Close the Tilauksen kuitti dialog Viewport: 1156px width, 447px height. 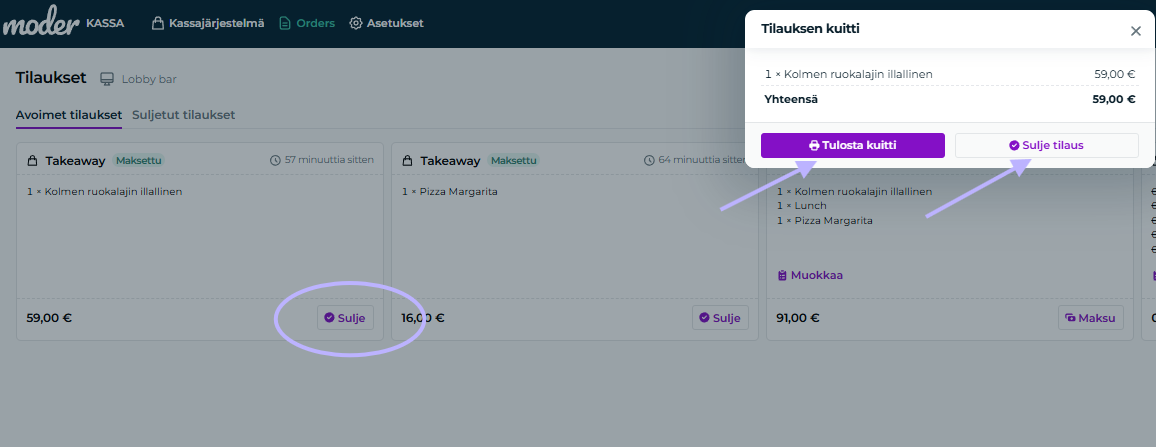click(x=1135, y=31)
